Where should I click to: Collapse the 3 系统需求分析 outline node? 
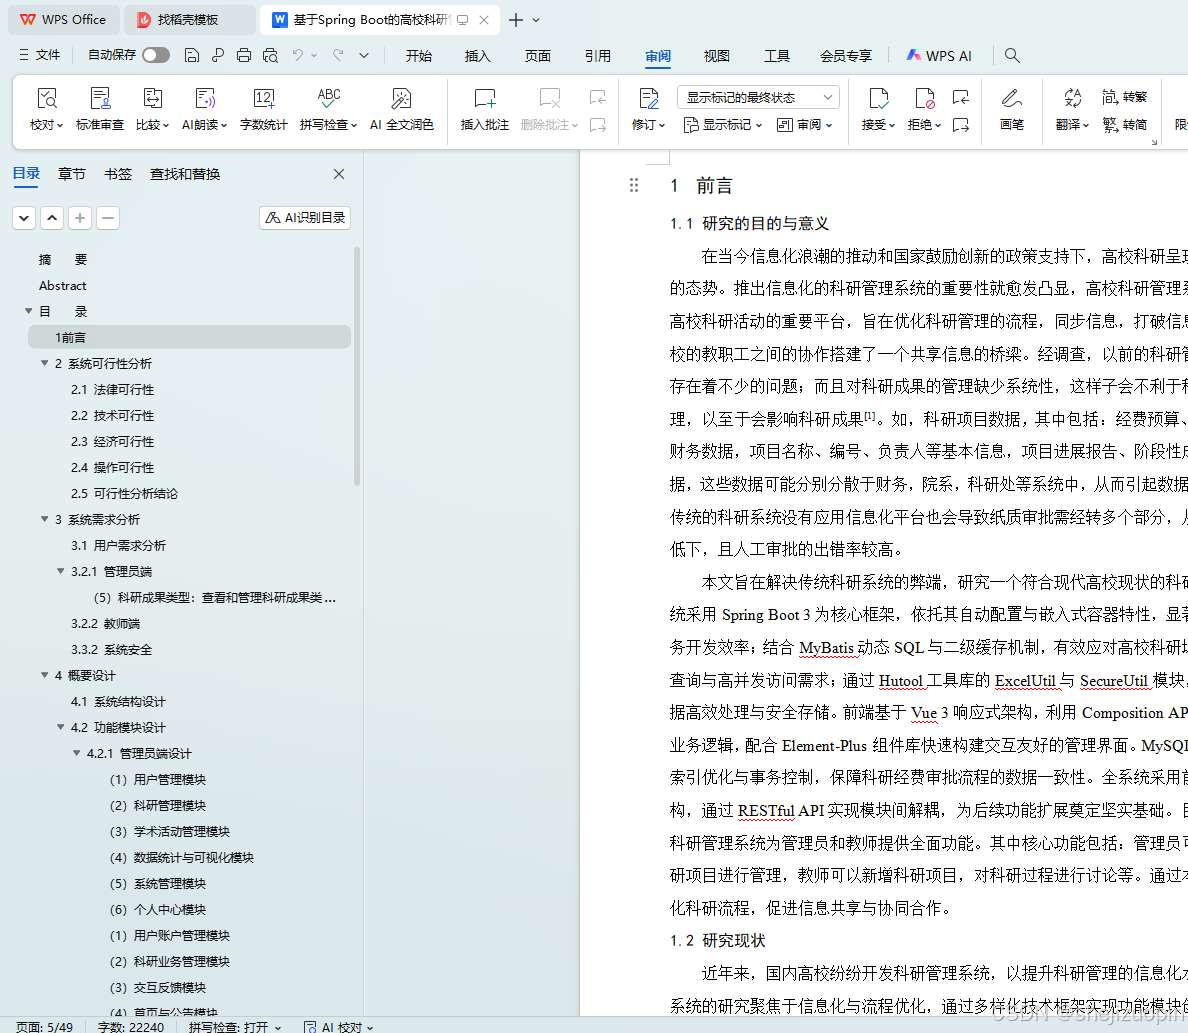coord(45,519)
